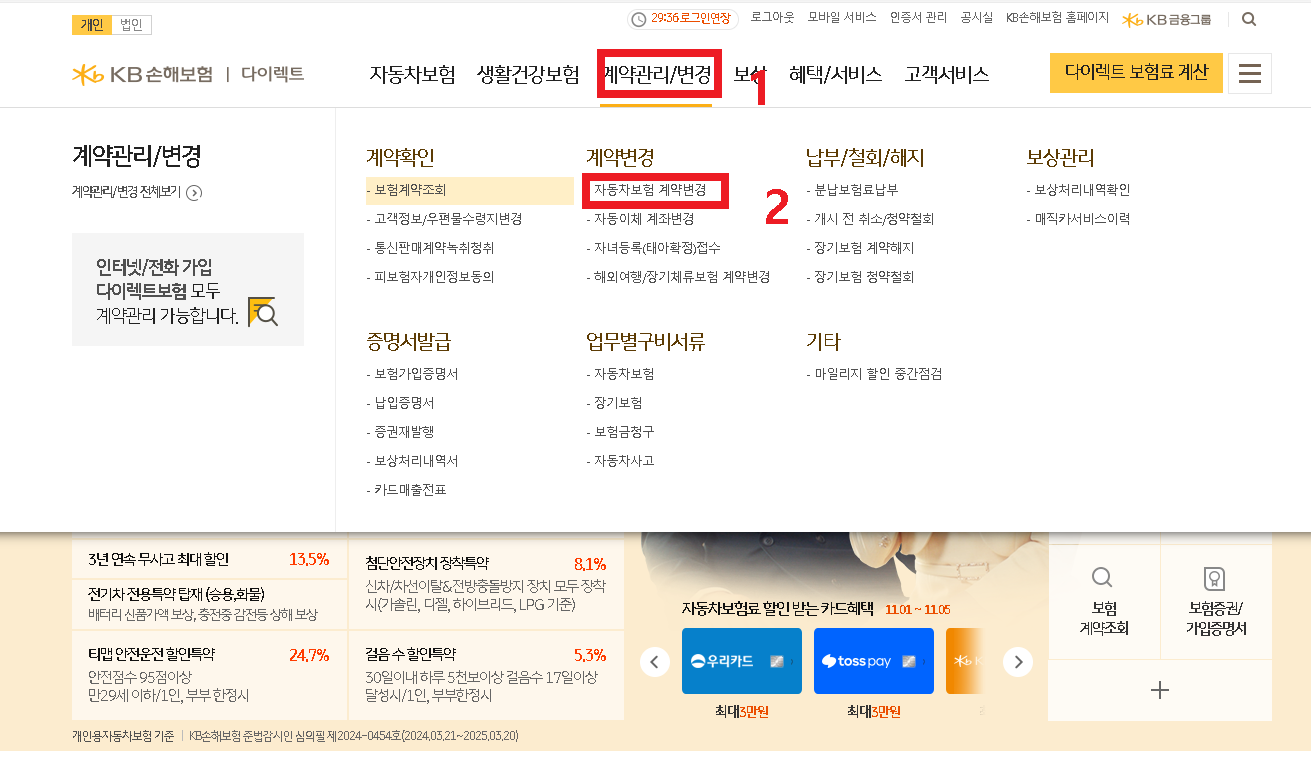
Task: Click the KB금융그룹 logo link
Action: click(1166, 19)
